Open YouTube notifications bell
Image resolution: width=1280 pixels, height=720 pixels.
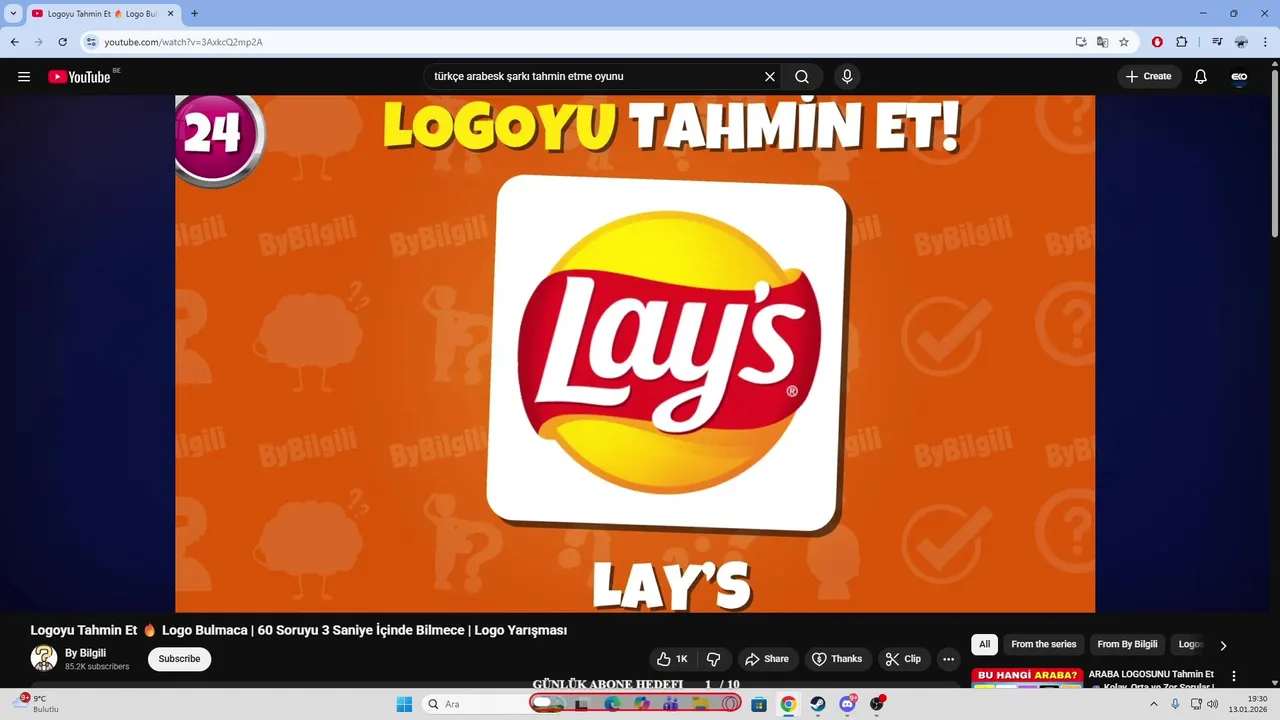coord(1200,77)
